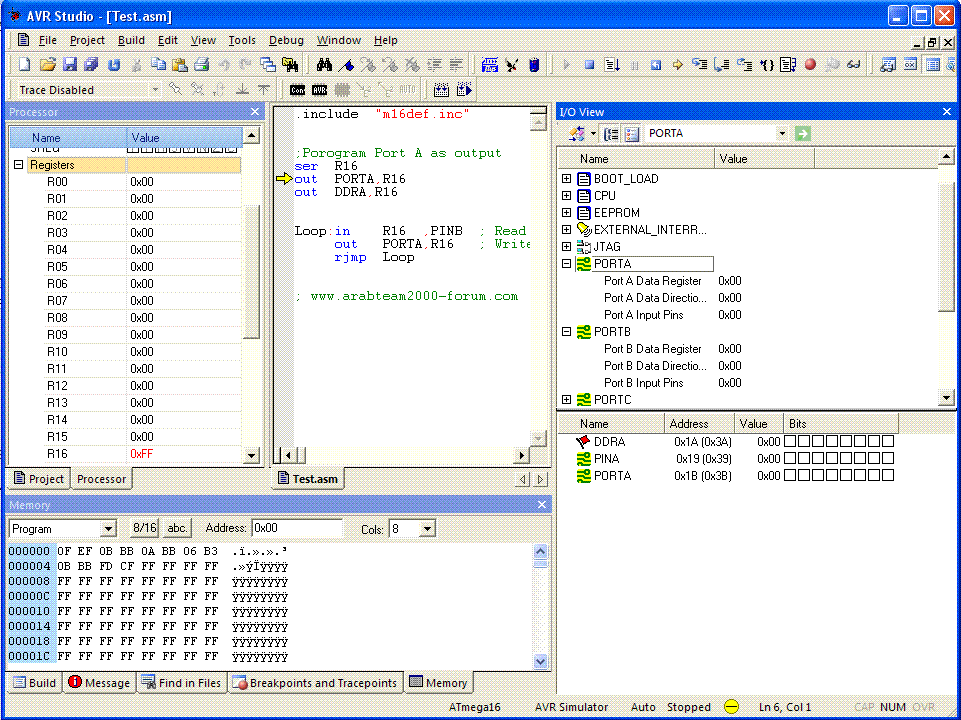Click the yellow arrow Show Next Statement icon
Viewport: 961px width, 720px height.
[x=677, y=64]
